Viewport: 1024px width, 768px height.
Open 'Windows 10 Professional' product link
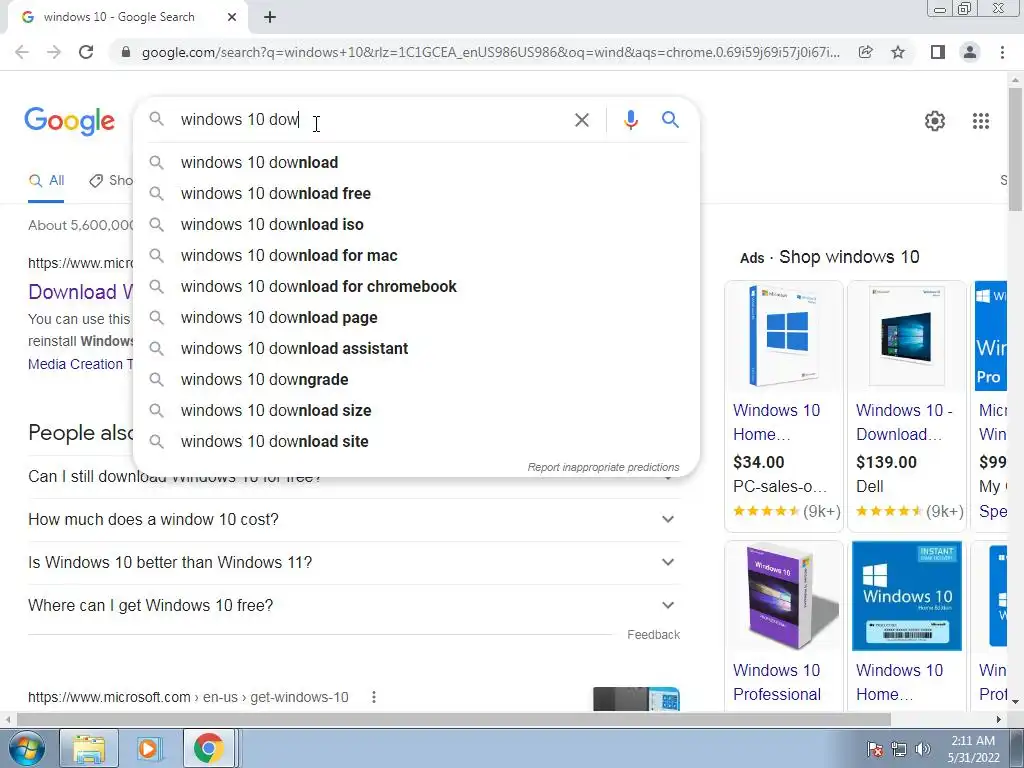click(776, 682)
